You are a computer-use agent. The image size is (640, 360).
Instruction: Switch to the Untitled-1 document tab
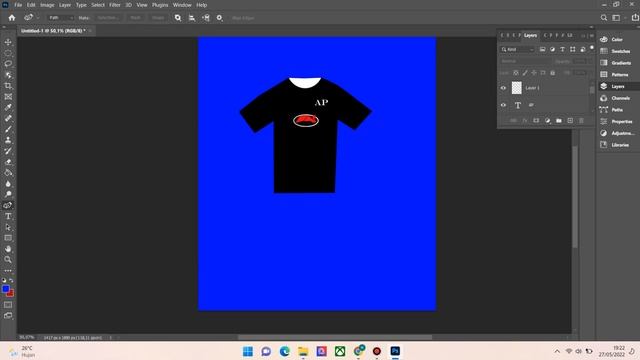click(x=53, y=31)
